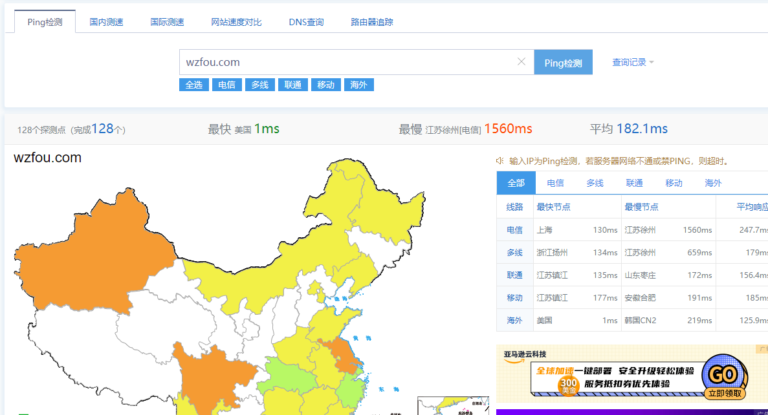Screen dimensions: 768x415
Task: Switch to the 国内测速 tab
Action: 107,21
